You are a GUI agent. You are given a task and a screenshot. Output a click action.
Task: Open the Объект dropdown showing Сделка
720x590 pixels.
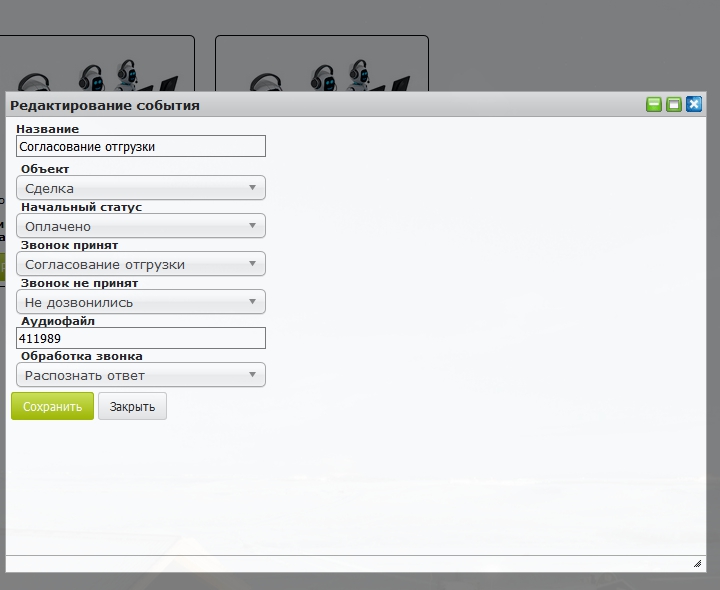pos(141,188)
